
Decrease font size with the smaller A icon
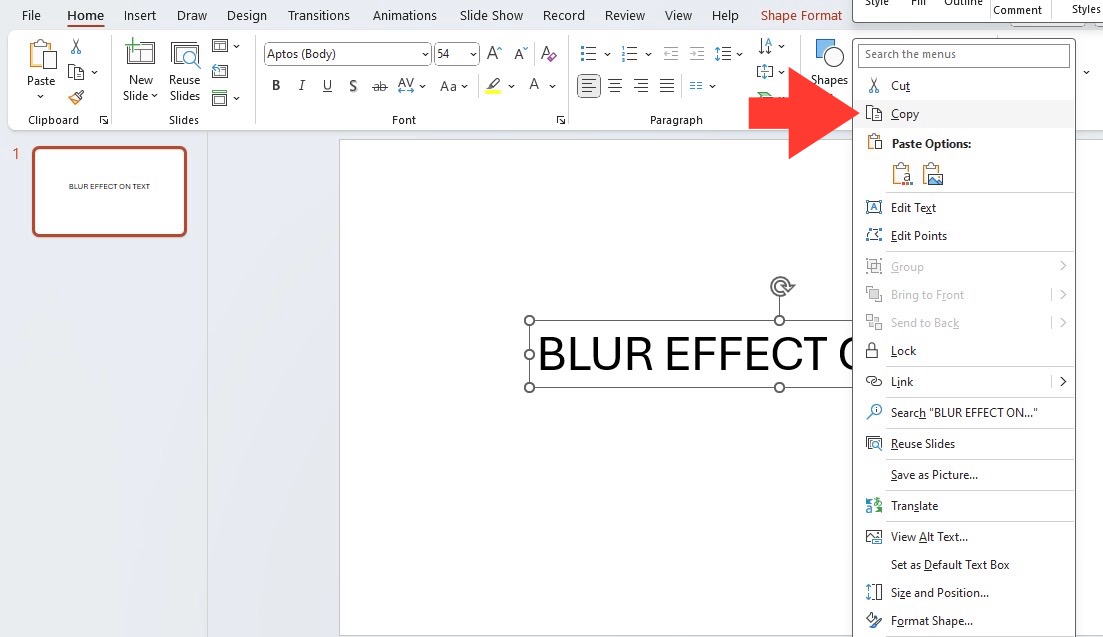click(x=521, y=53)
